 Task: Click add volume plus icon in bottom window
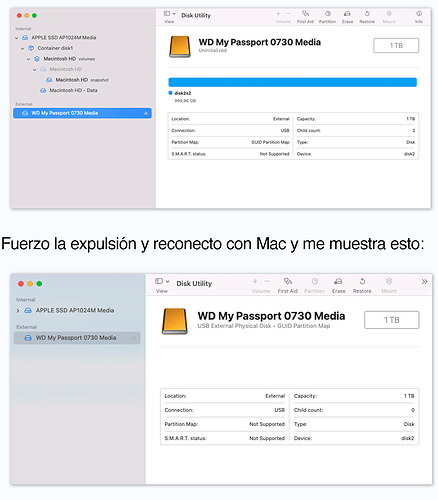[x=255, y=282]
